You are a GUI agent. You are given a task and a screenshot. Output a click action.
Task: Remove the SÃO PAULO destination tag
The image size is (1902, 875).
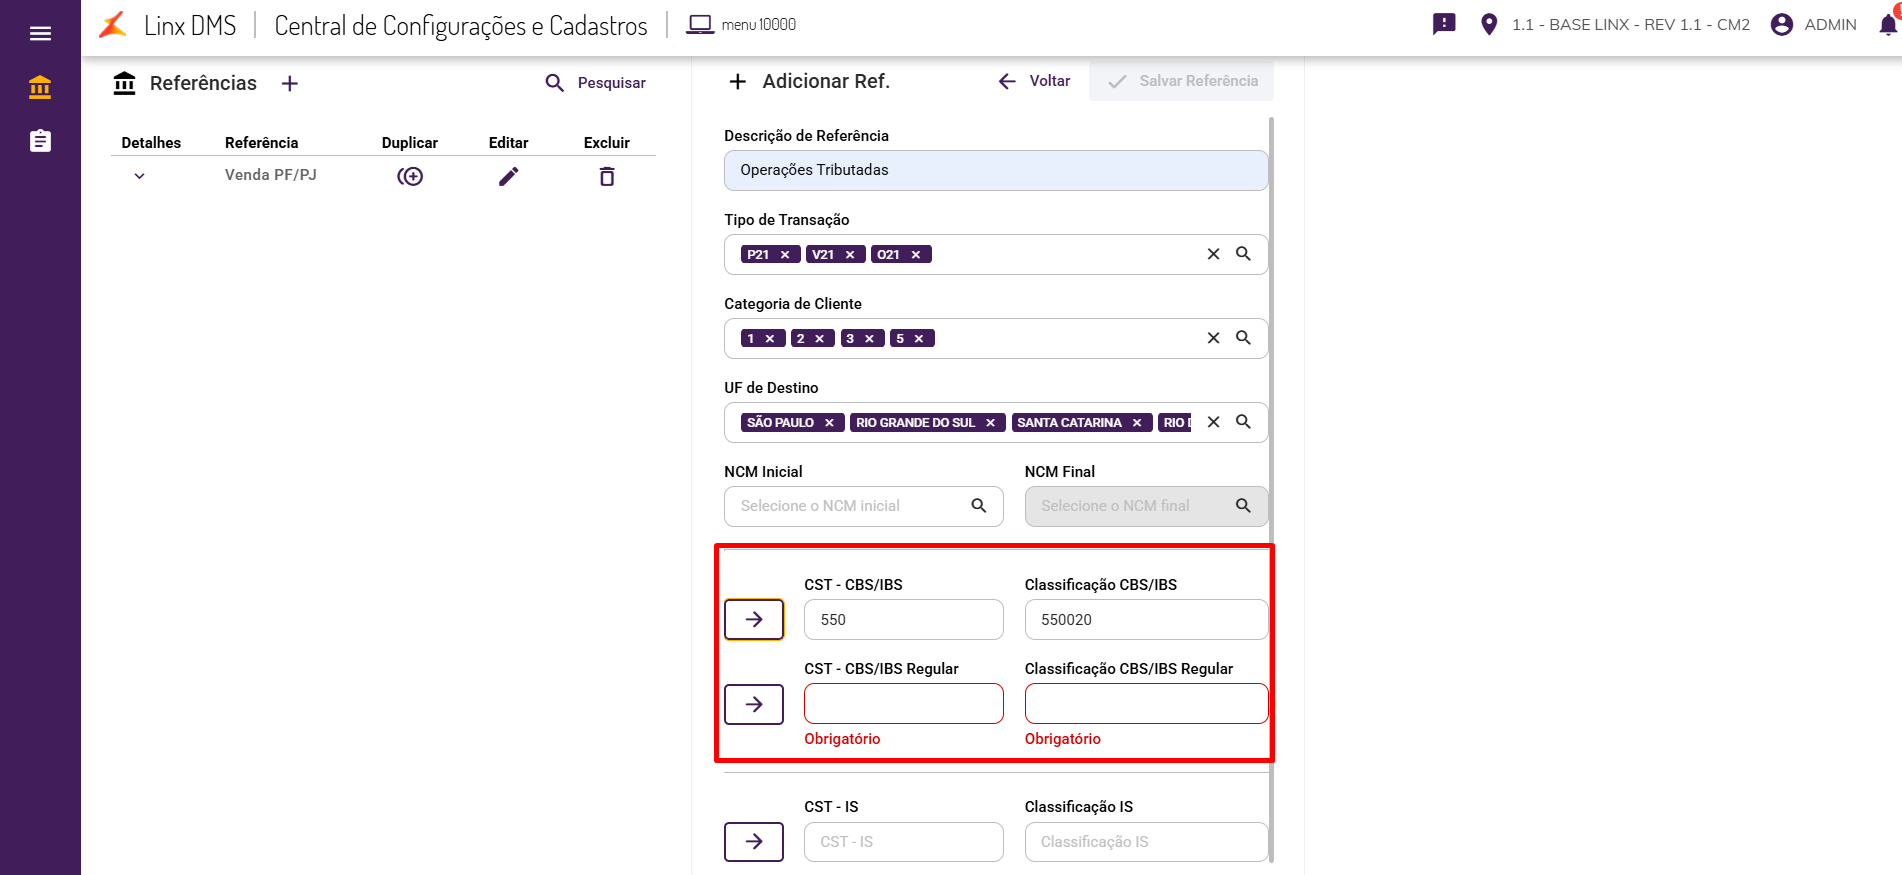(829, 423)
